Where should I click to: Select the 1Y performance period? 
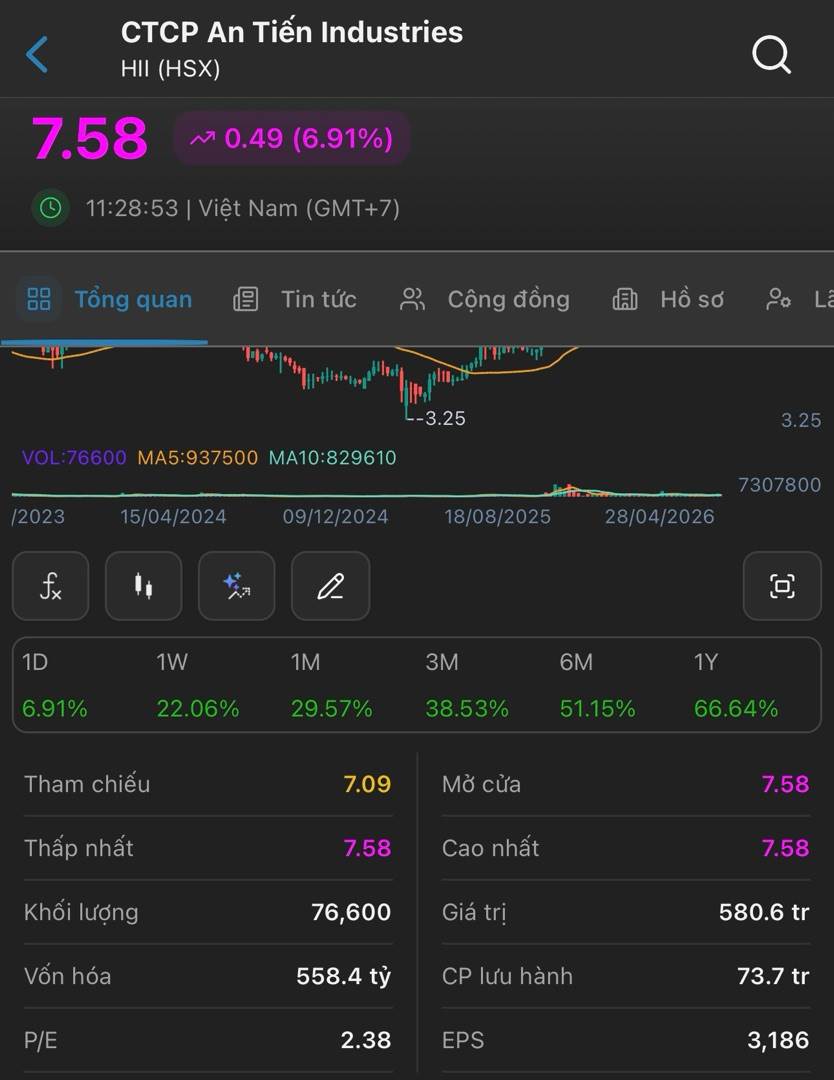[x=736, y=685]
